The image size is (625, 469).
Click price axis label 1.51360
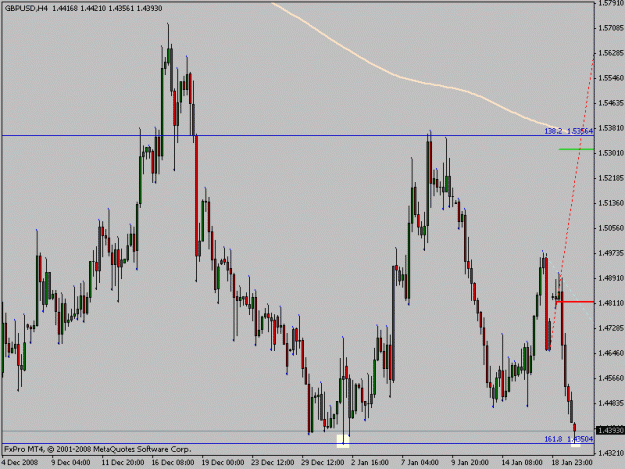[x=611, y=203]
